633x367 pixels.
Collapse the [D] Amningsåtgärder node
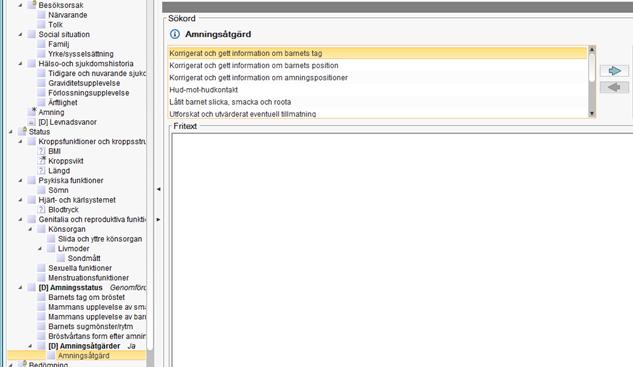(30, 346)
